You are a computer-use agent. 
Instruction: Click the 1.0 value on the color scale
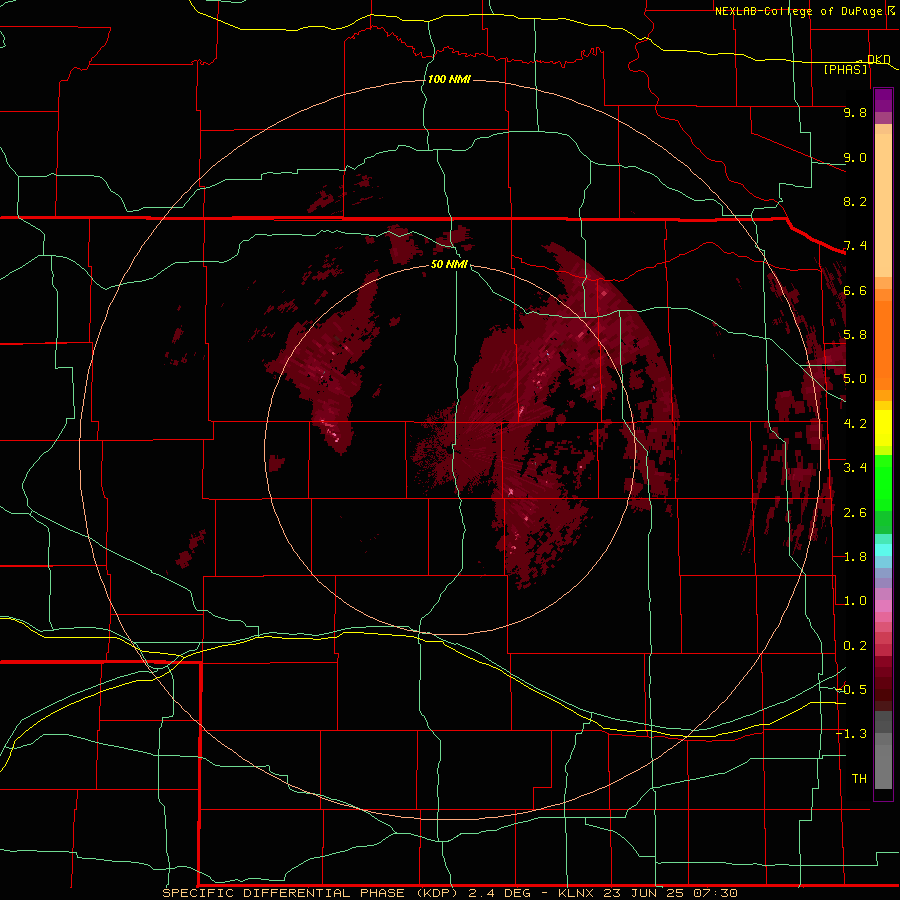(x=855, y=601)
